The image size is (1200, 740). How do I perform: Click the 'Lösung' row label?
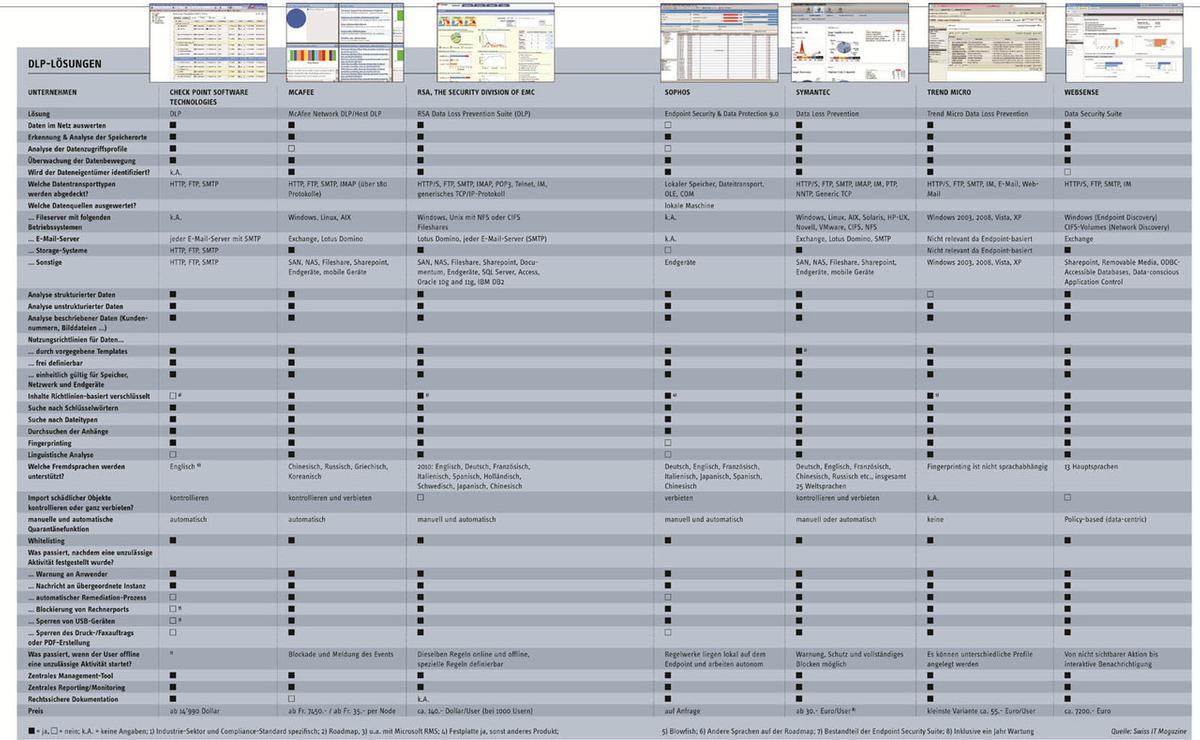pyautogui.click(x=40, y=114)
